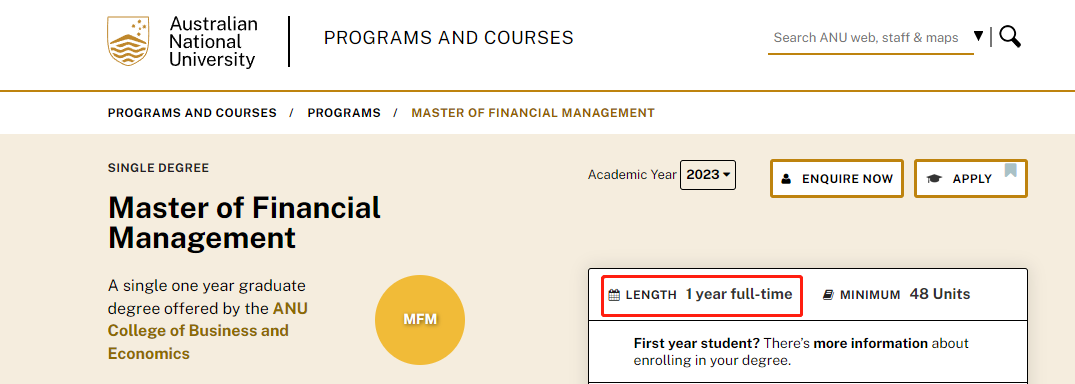Click the round yellow MFM badge
This screenshot has height=384, width=1075.
point(420,320)
